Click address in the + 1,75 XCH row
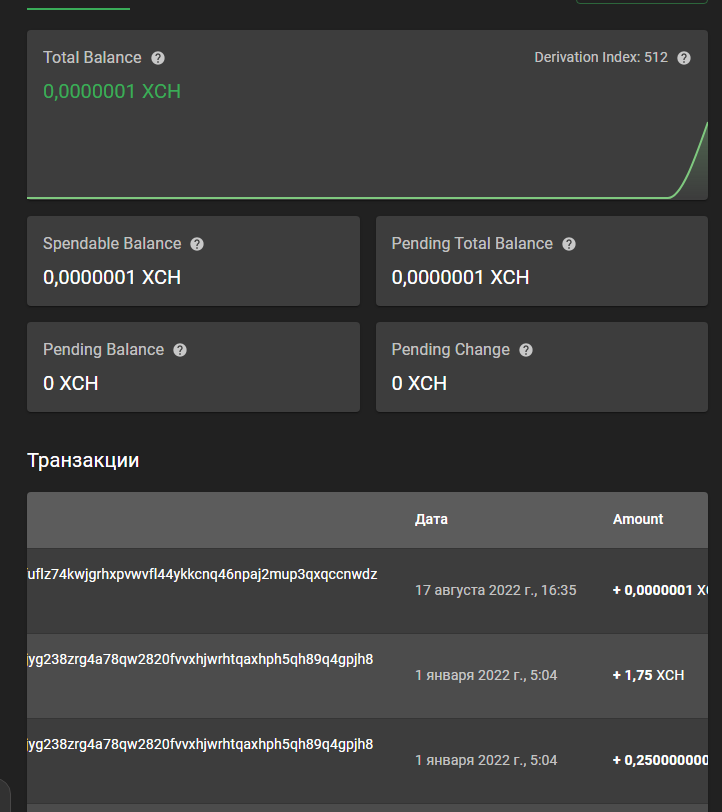The width and height of the screenshot is (722, 812). (200, 659)
